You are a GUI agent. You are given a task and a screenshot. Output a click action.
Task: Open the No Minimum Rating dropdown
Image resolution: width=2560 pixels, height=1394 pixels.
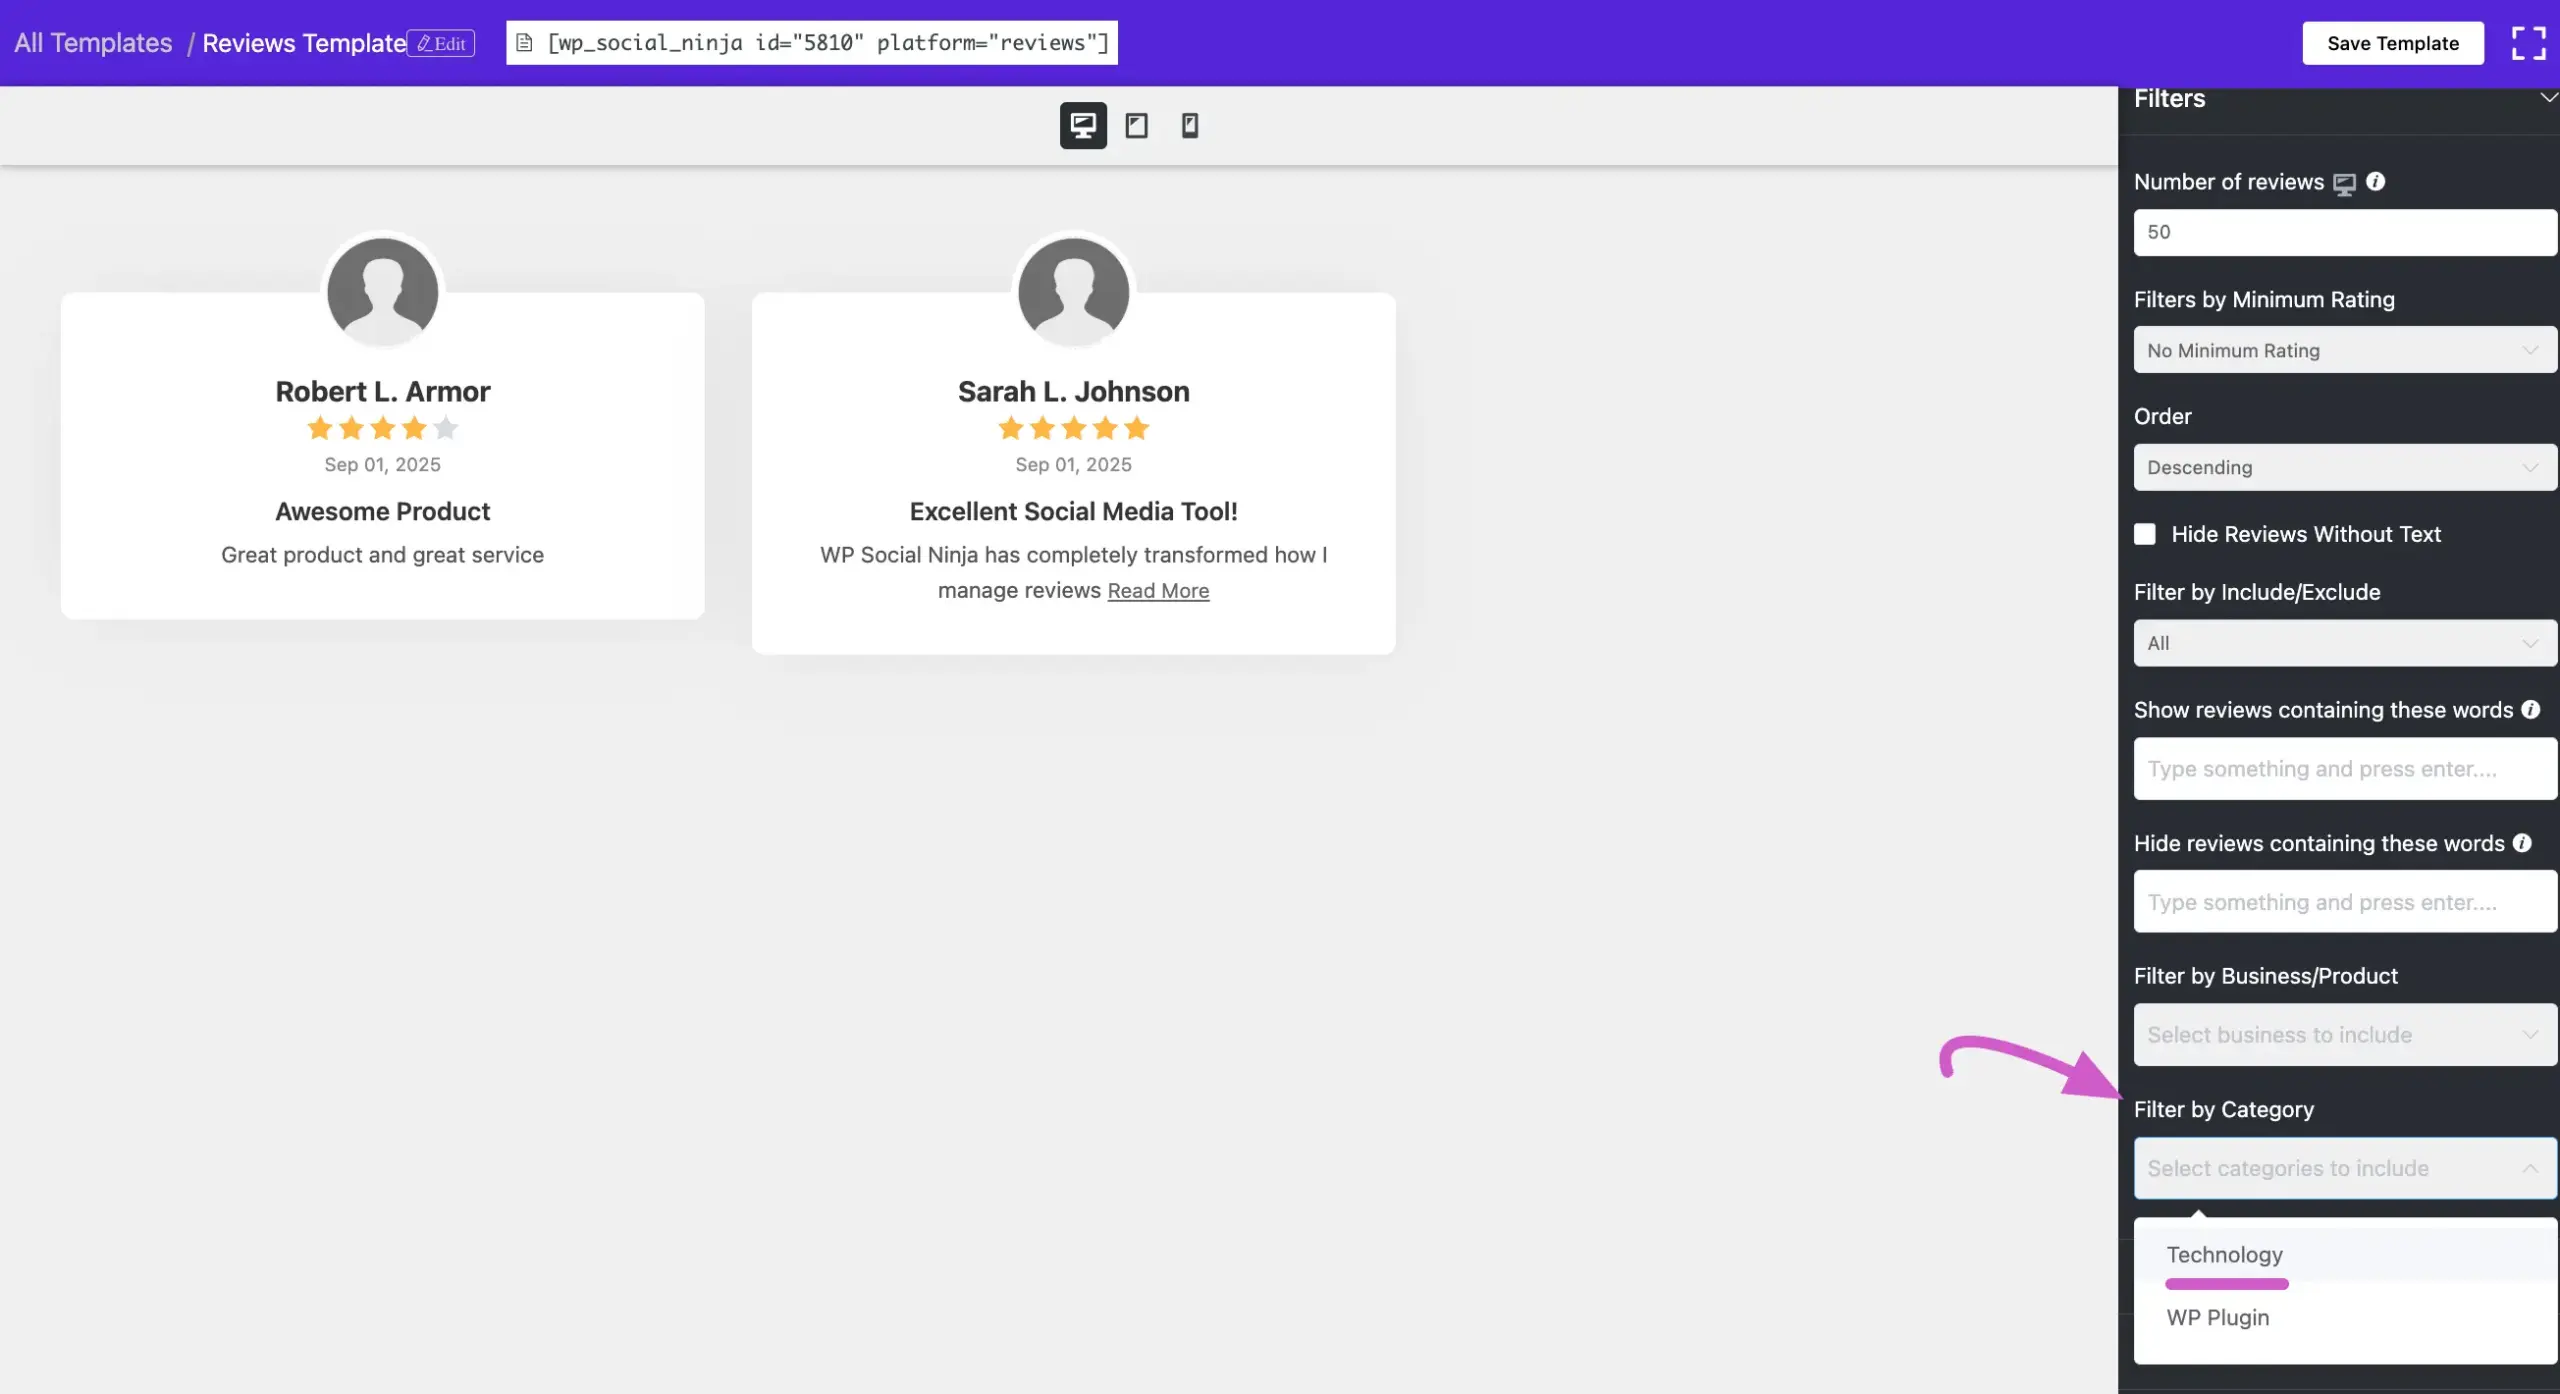point(2344,350)
